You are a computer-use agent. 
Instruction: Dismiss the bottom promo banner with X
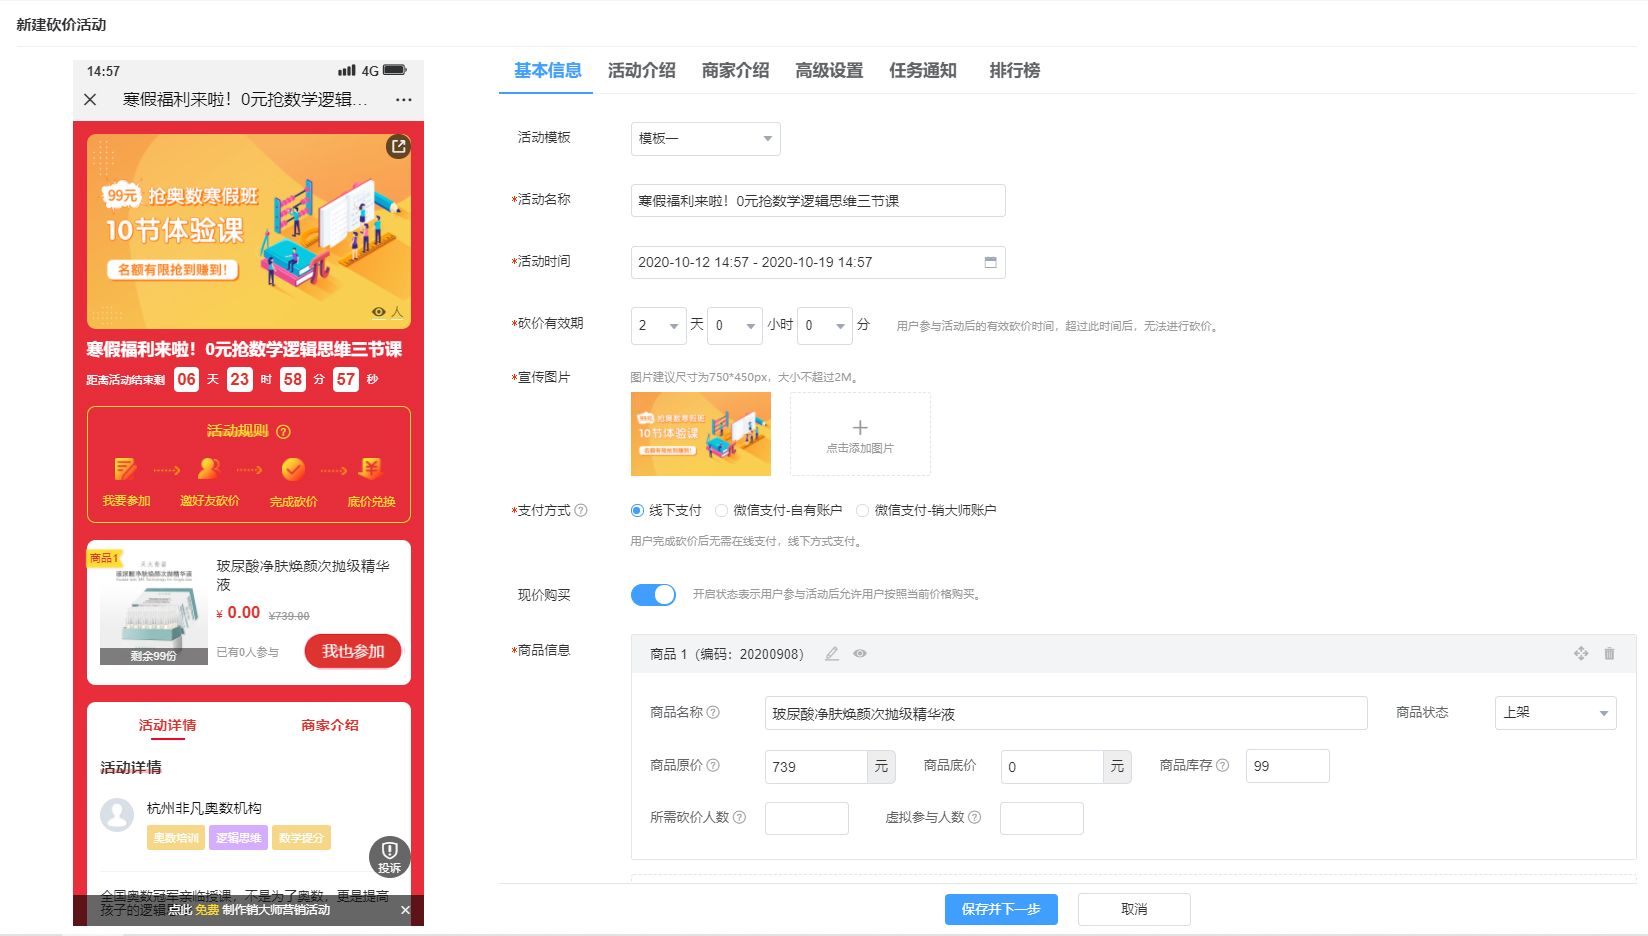[405, 910]
